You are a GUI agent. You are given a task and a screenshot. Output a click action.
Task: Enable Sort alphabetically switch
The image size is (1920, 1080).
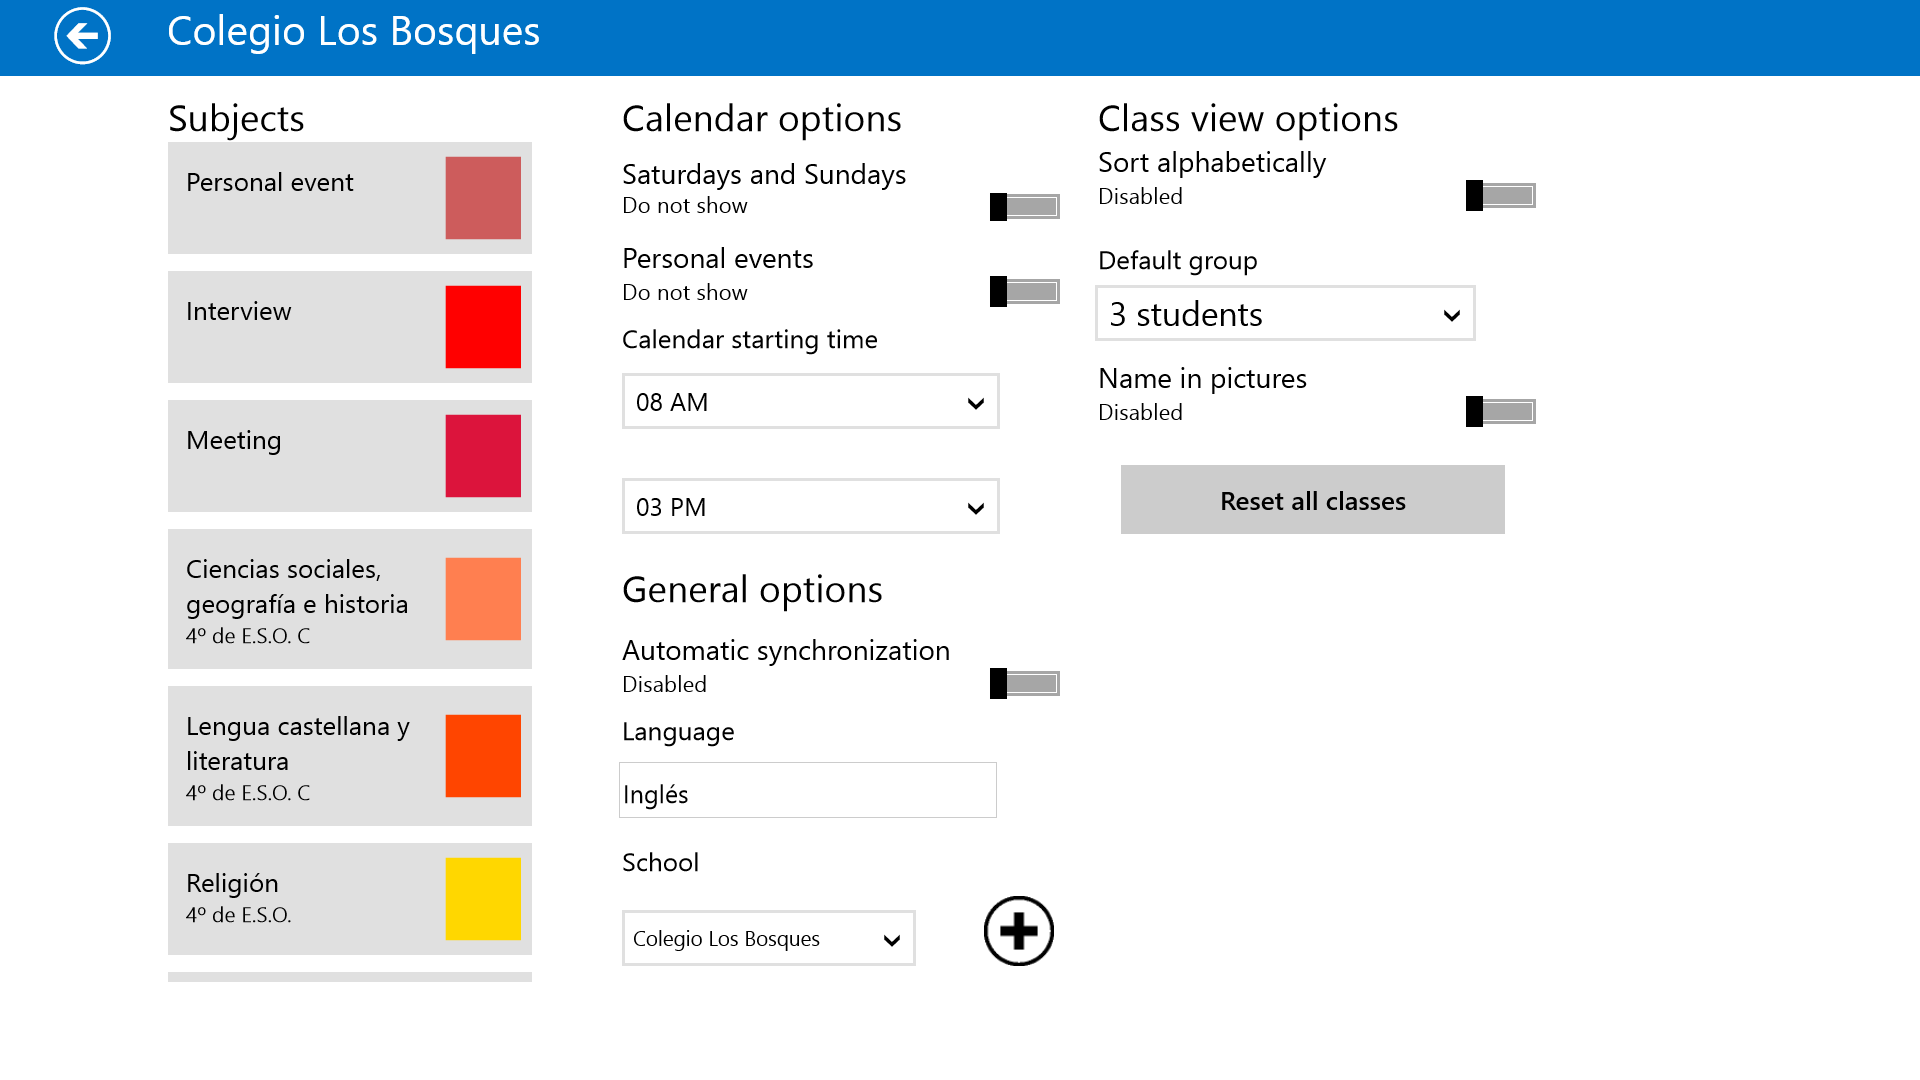coord(1501,196)
